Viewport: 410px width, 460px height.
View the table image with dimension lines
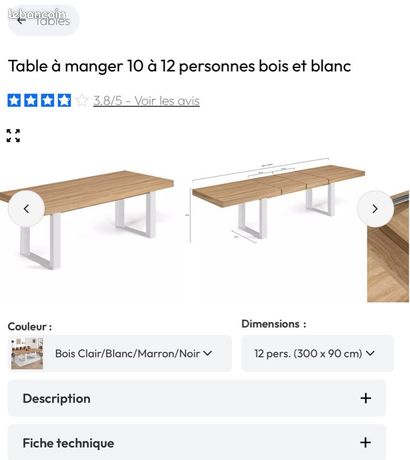277,201
